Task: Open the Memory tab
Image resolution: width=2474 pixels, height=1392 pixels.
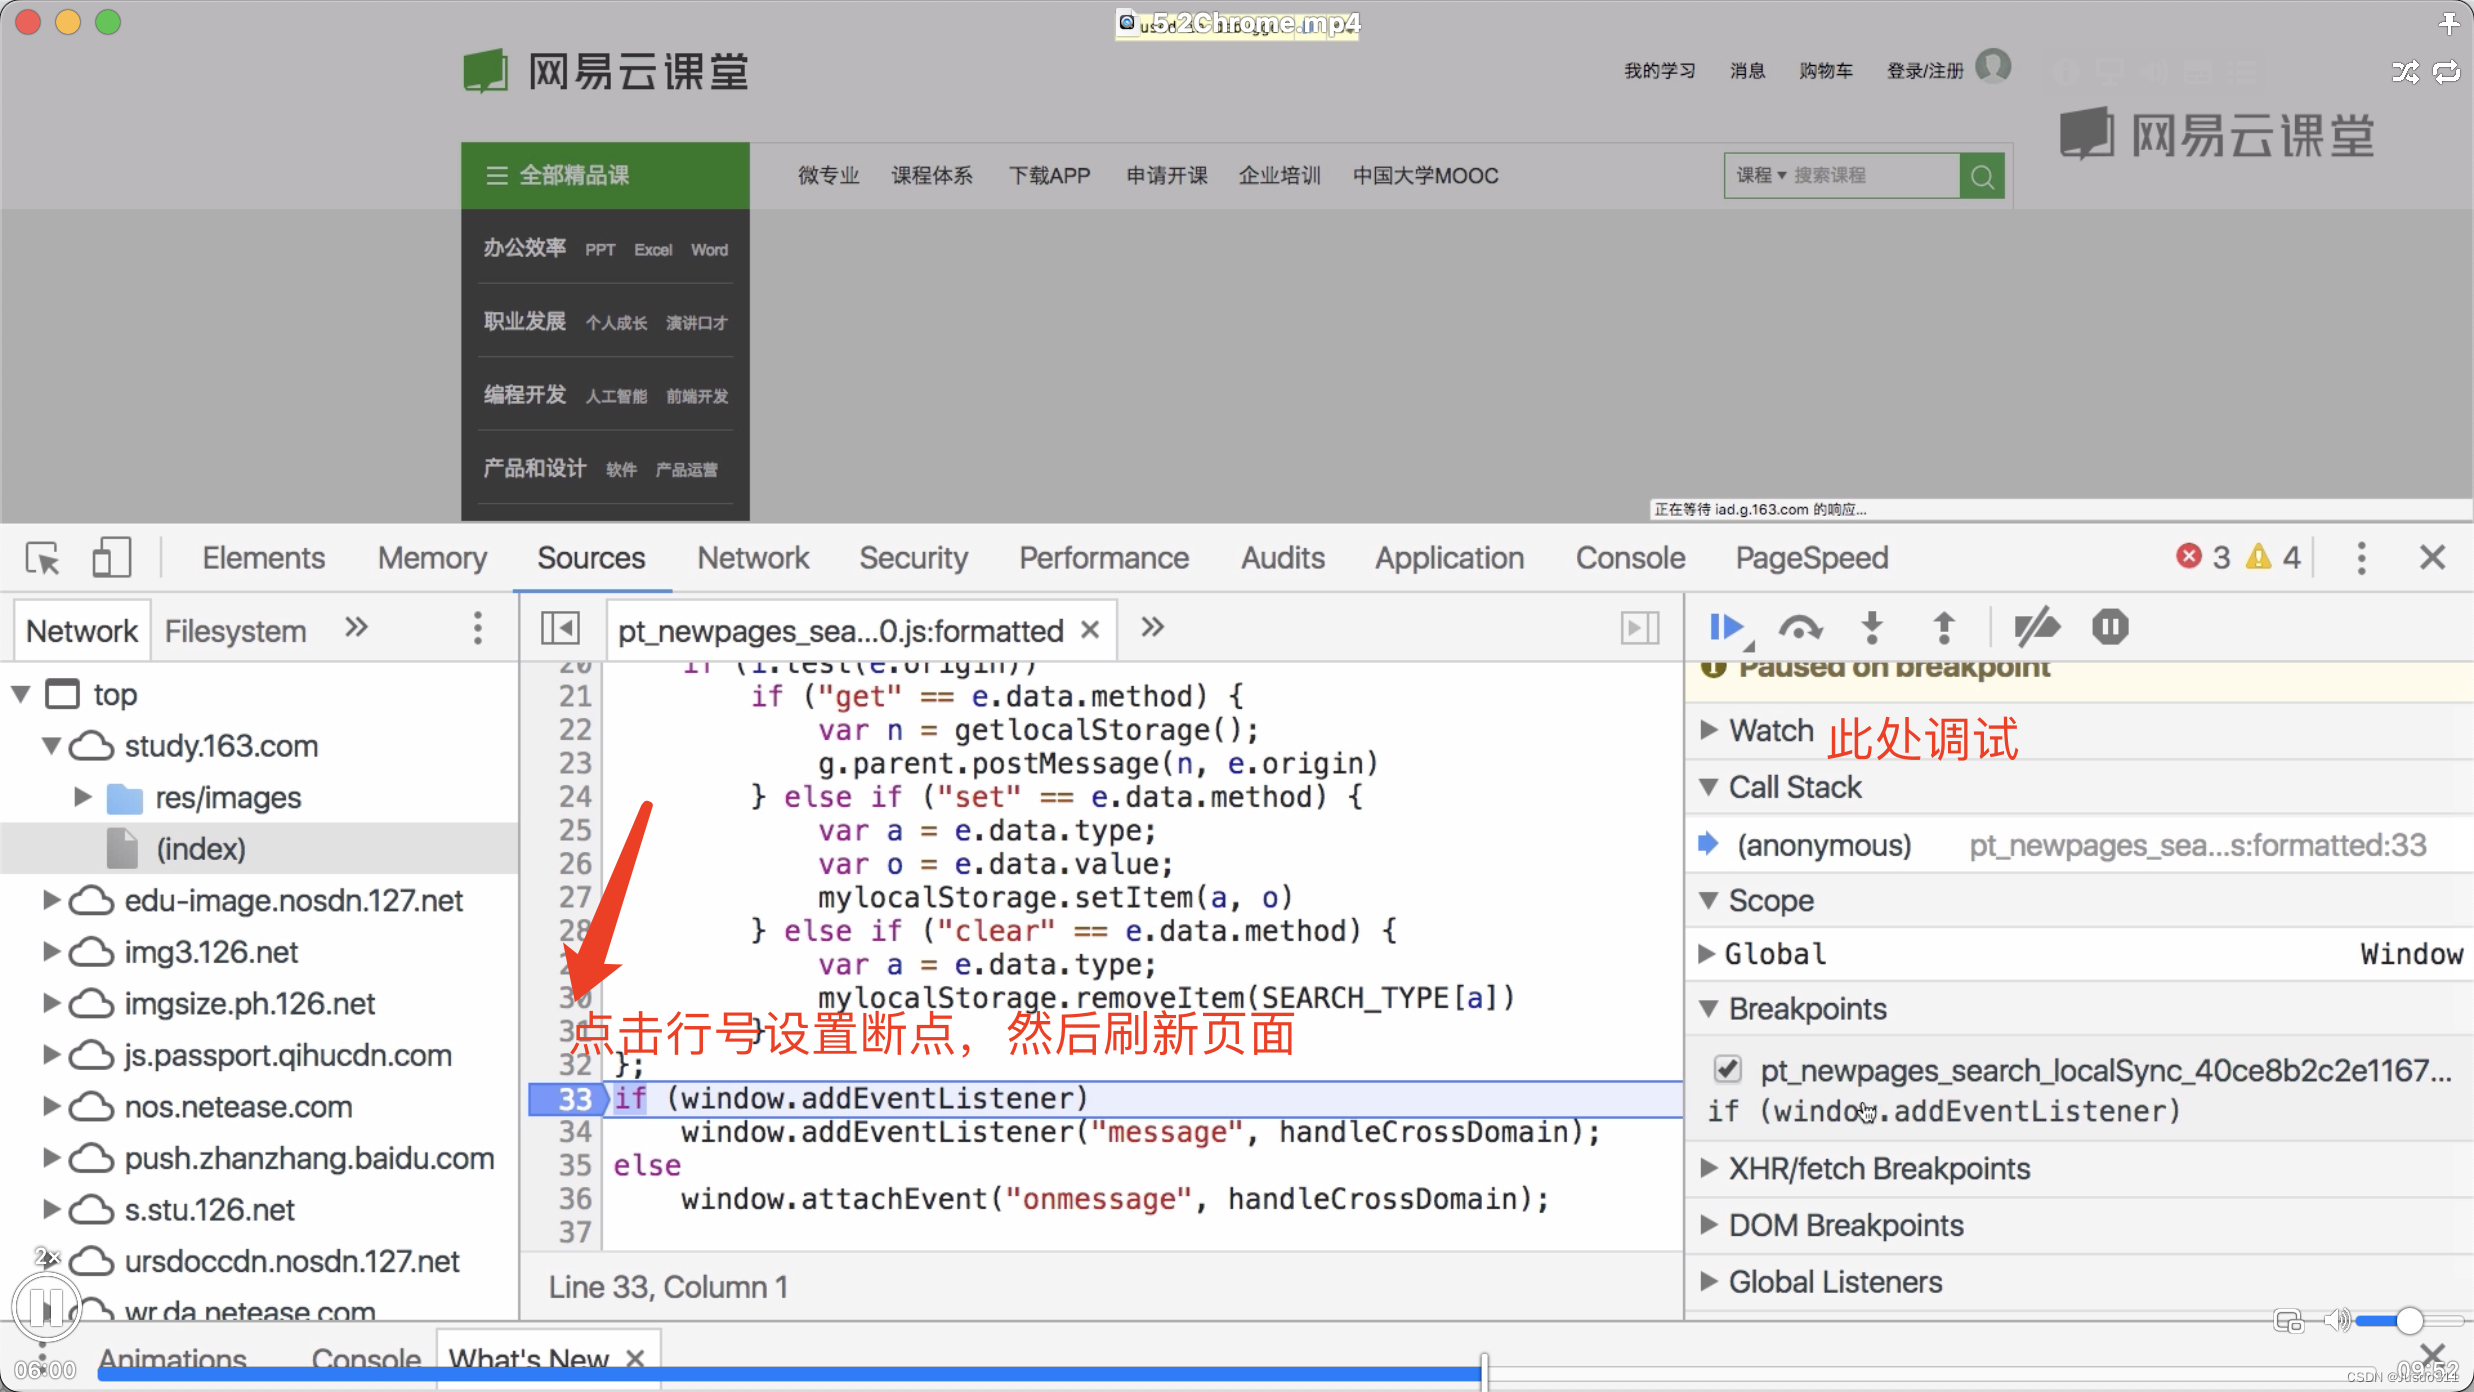Action: pyautogui.click(x=432, y=558)
